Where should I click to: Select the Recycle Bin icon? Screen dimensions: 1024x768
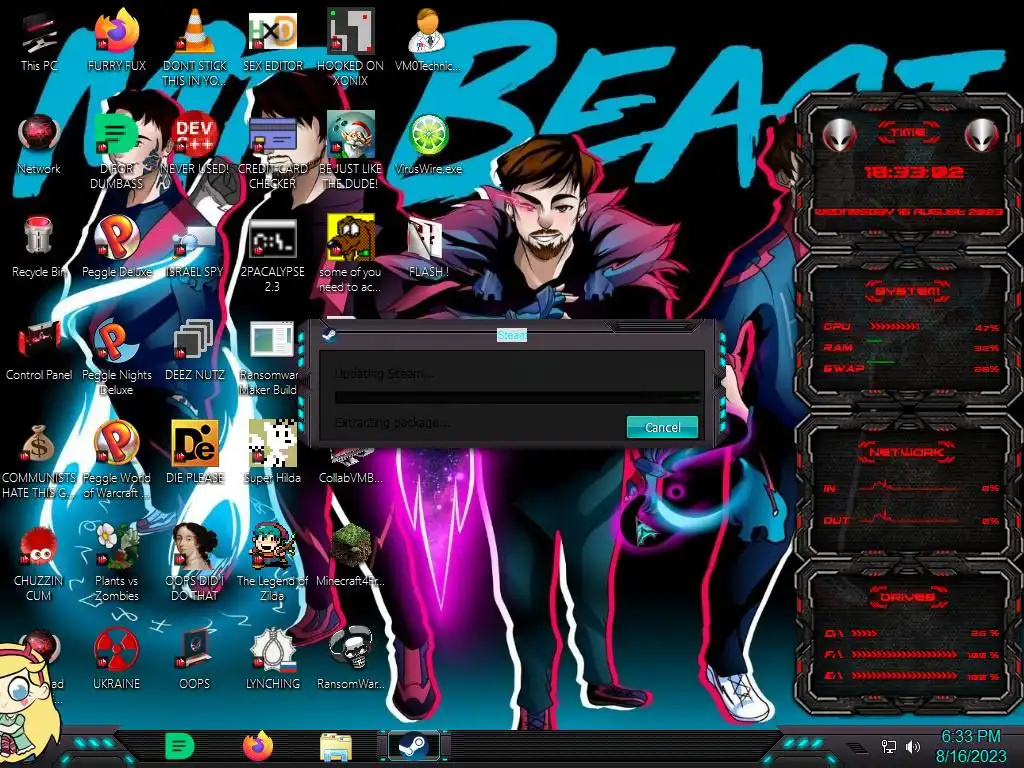pyautogui.click(x=39, y=247)
